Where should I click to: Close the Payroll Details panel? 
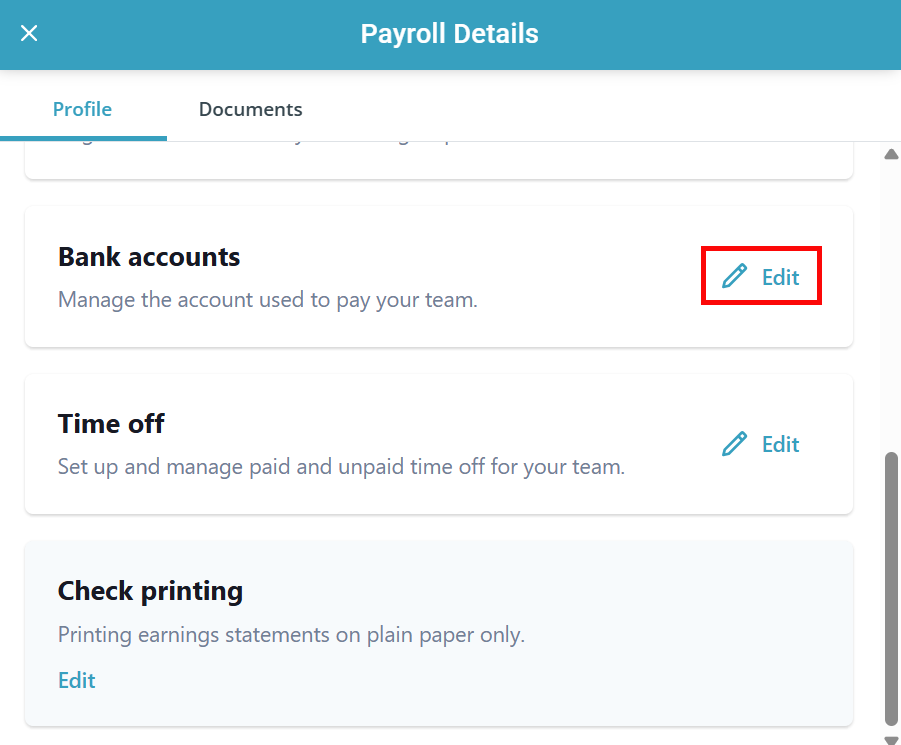(29, 34)
